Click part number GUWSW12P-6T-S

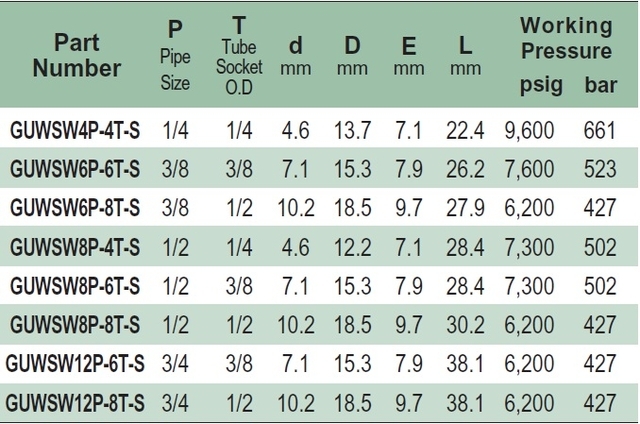point(75,363)
